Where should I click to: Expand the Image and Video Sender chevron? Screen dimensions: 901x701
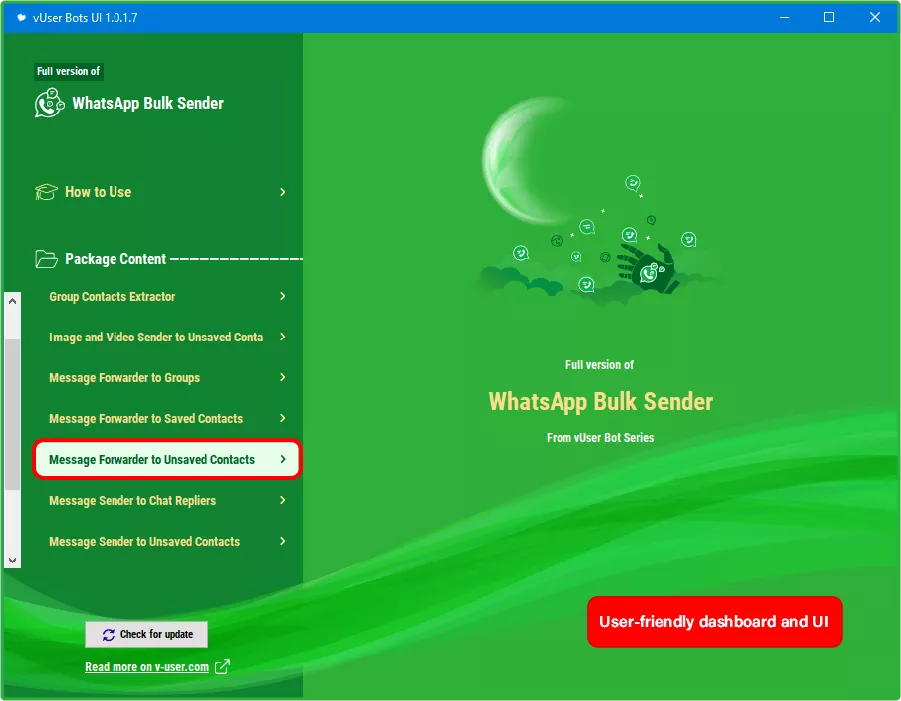tap(282, 337)
